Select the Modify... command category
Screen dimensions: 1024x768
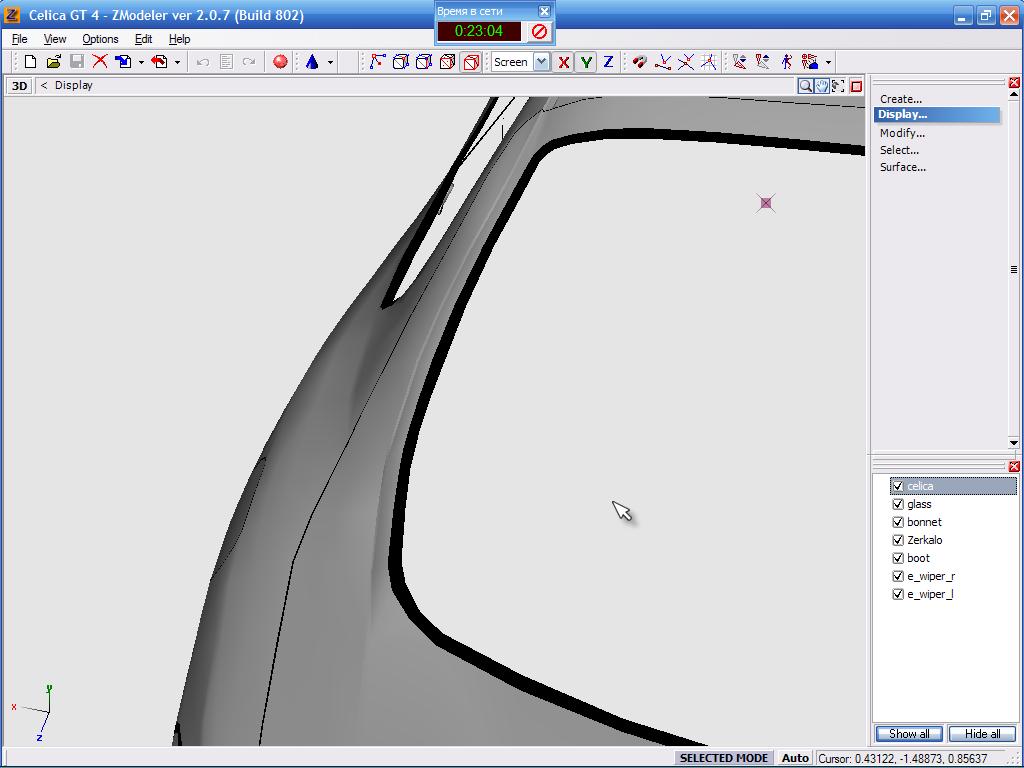(902, 133)
